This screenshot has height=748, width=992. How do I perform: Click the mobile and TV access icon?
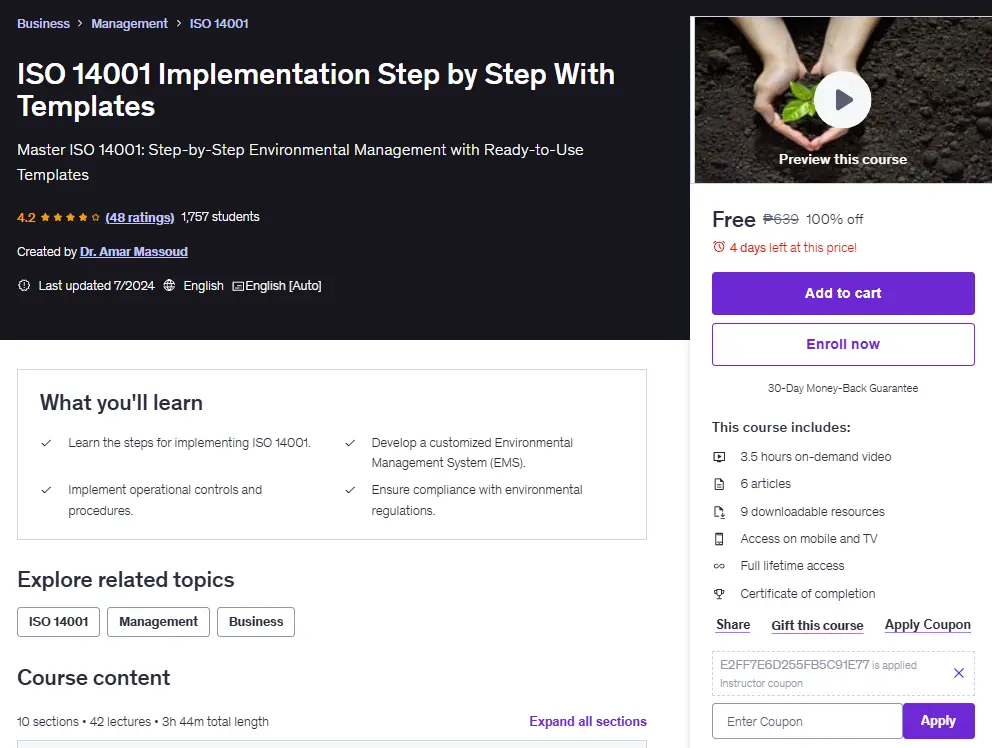coord(719,539)
